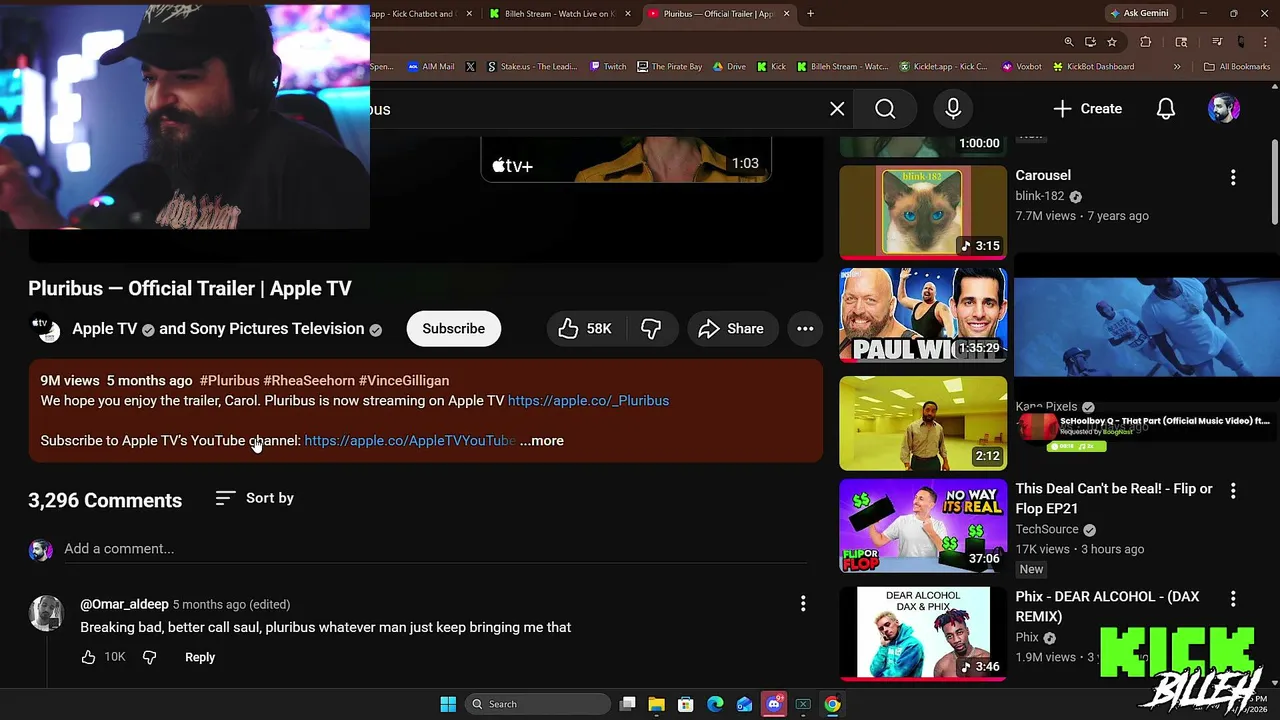Image resolution: width=1280 pixels, height=720 pixels.
Task: Click Apple TV channel name
Action: [x=104, y=329]
